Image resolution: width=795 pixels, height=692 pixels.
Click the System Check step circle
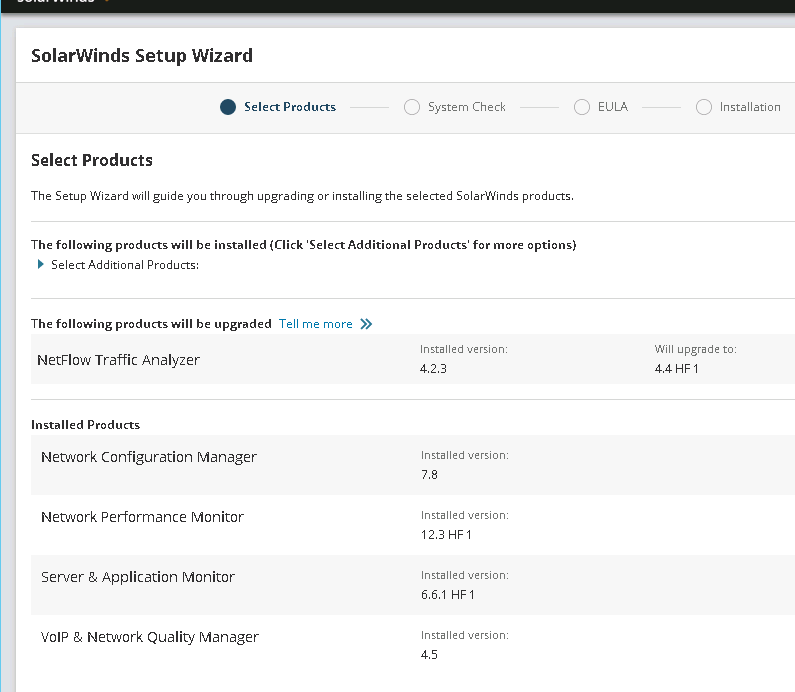[x=412, y=107]
